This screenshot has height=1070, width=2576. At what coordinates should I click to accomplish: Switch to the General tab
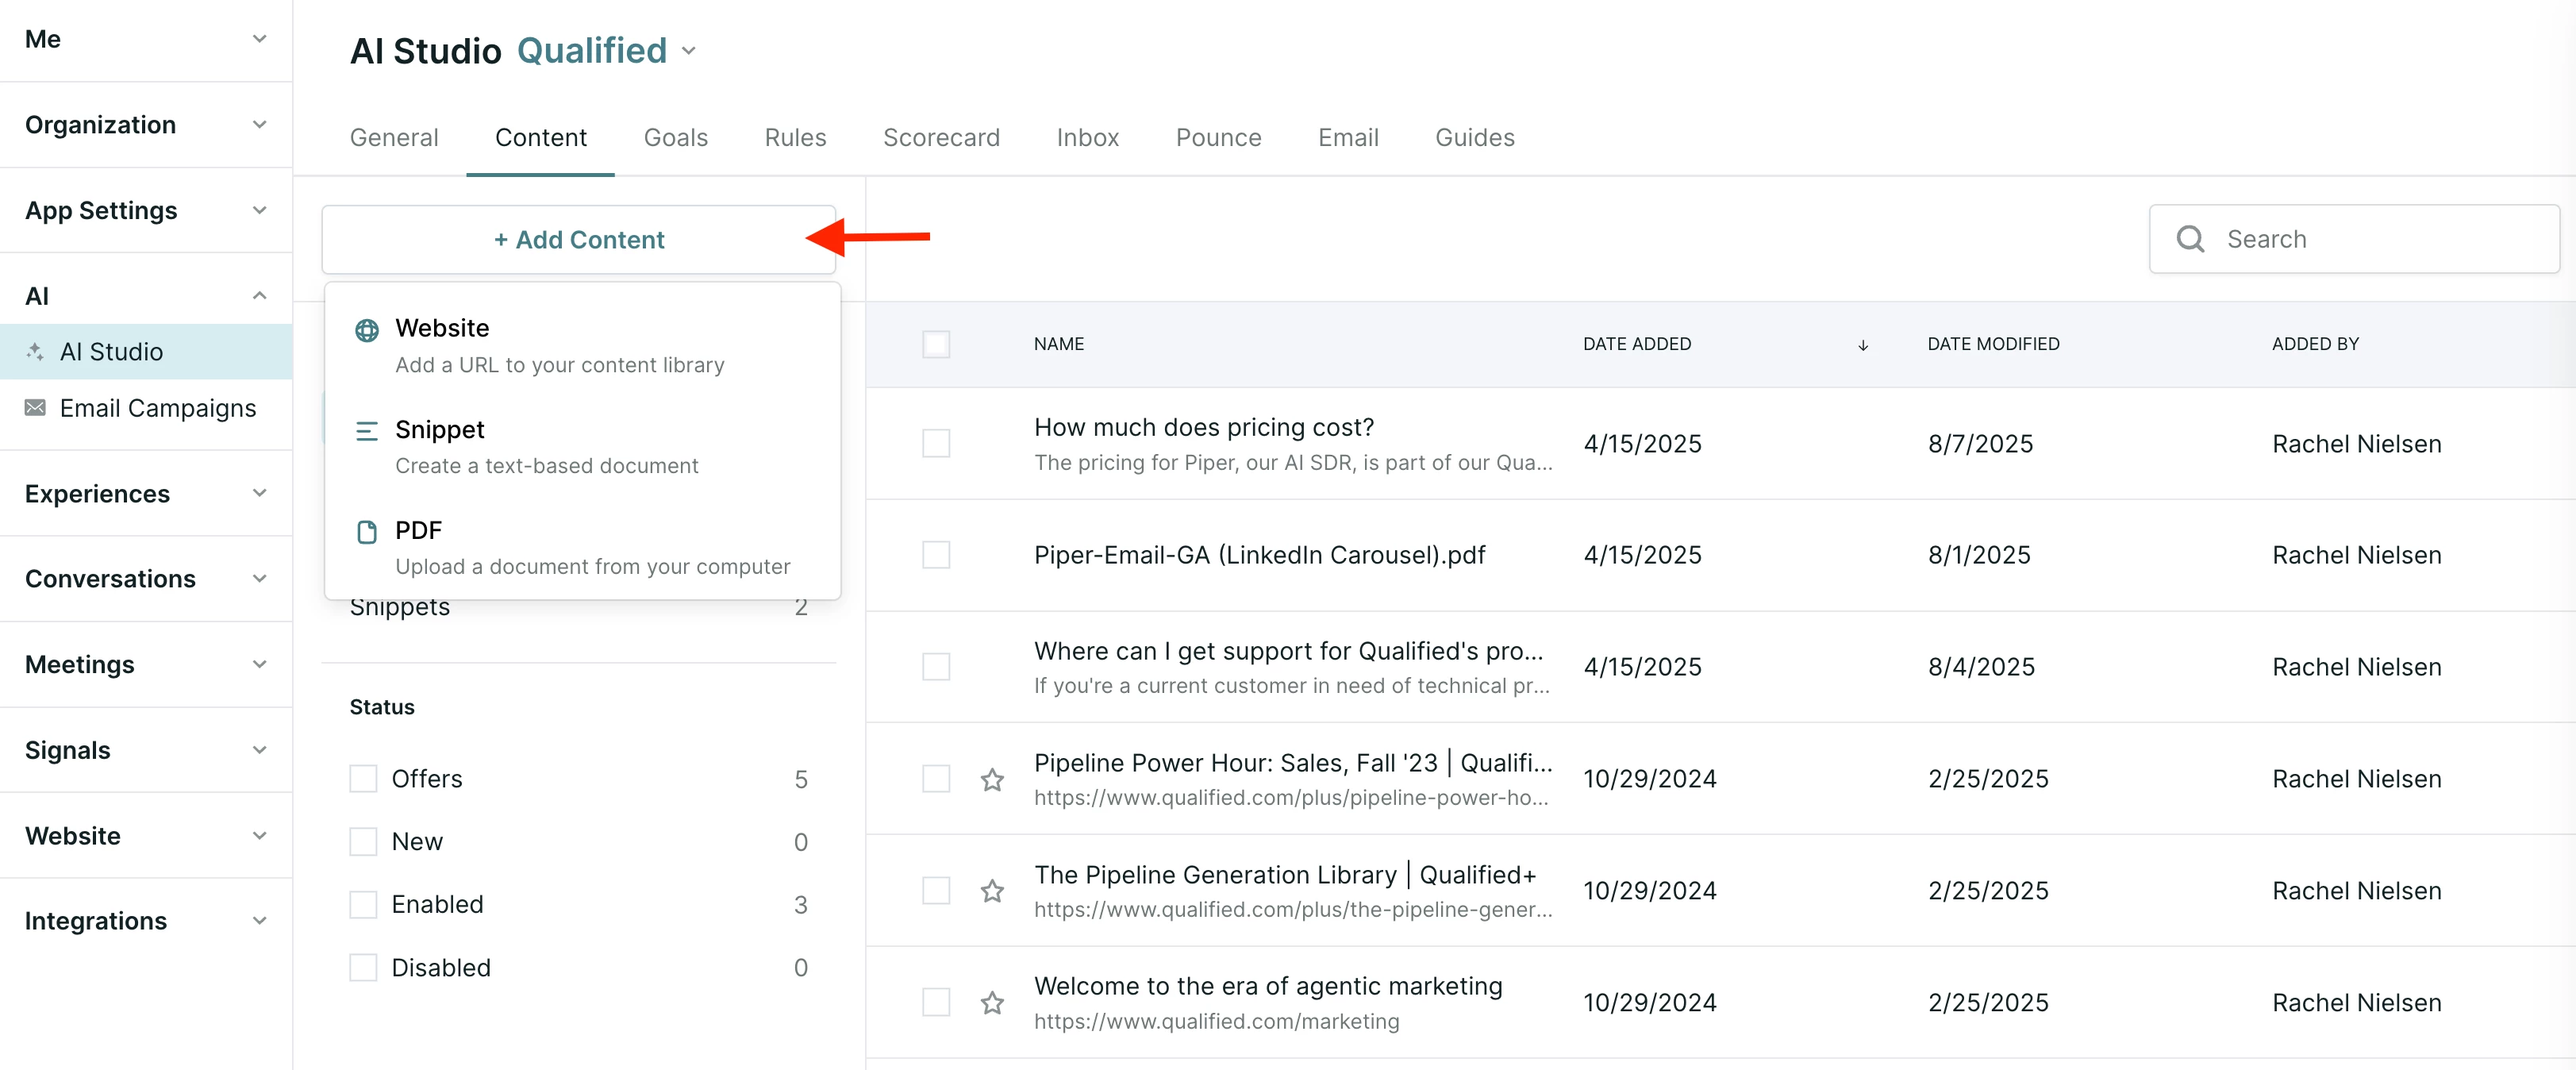[394, 138]
